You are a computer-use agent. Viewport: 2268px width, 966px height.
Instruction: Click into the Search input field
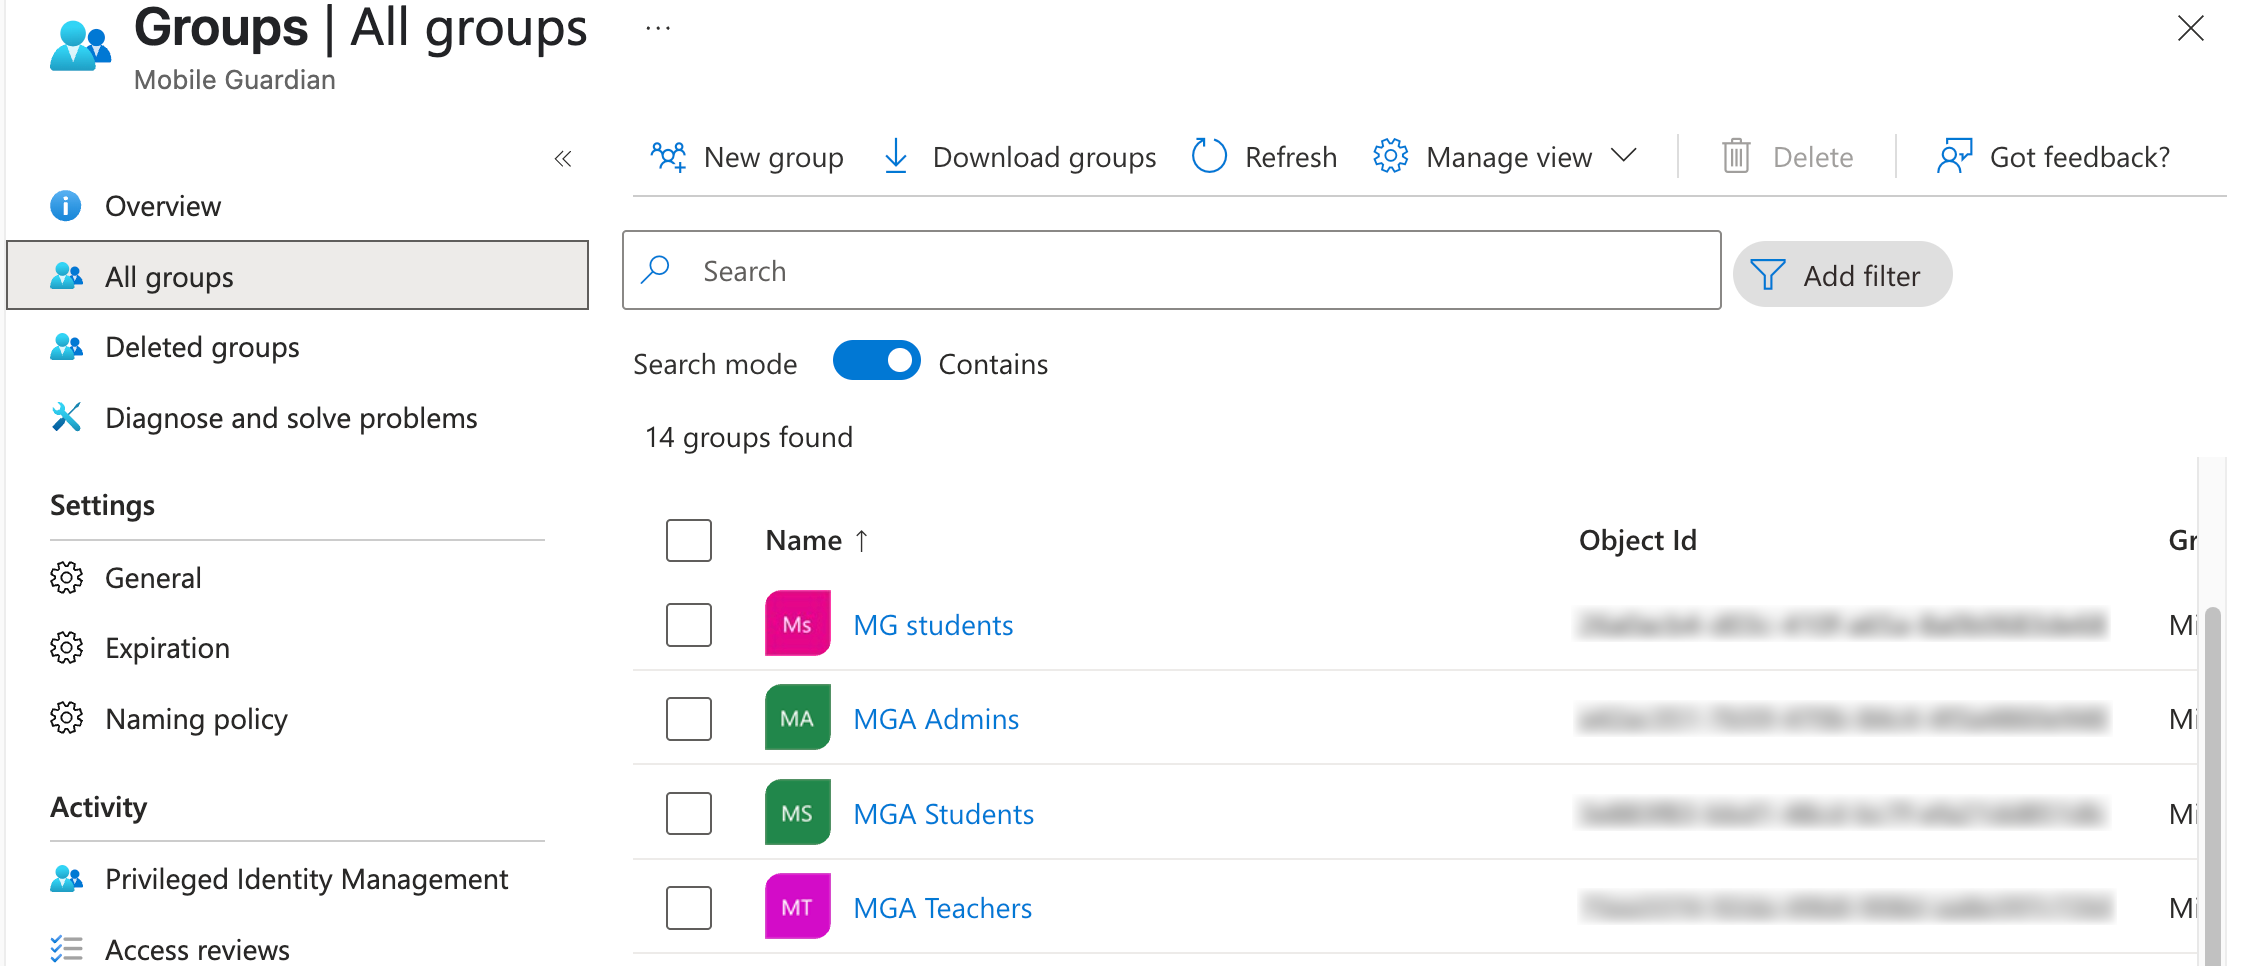point(1171,270)
